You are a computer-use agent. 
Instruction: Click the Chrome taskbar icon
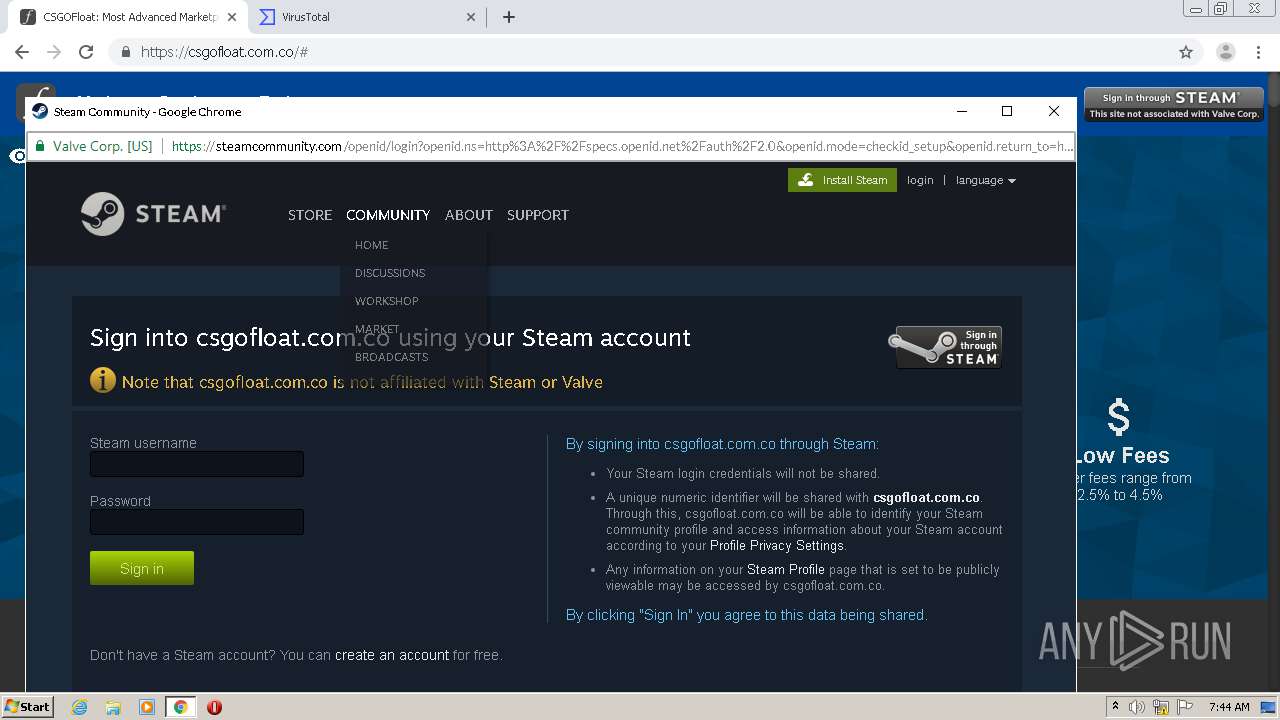click(180, 707)
